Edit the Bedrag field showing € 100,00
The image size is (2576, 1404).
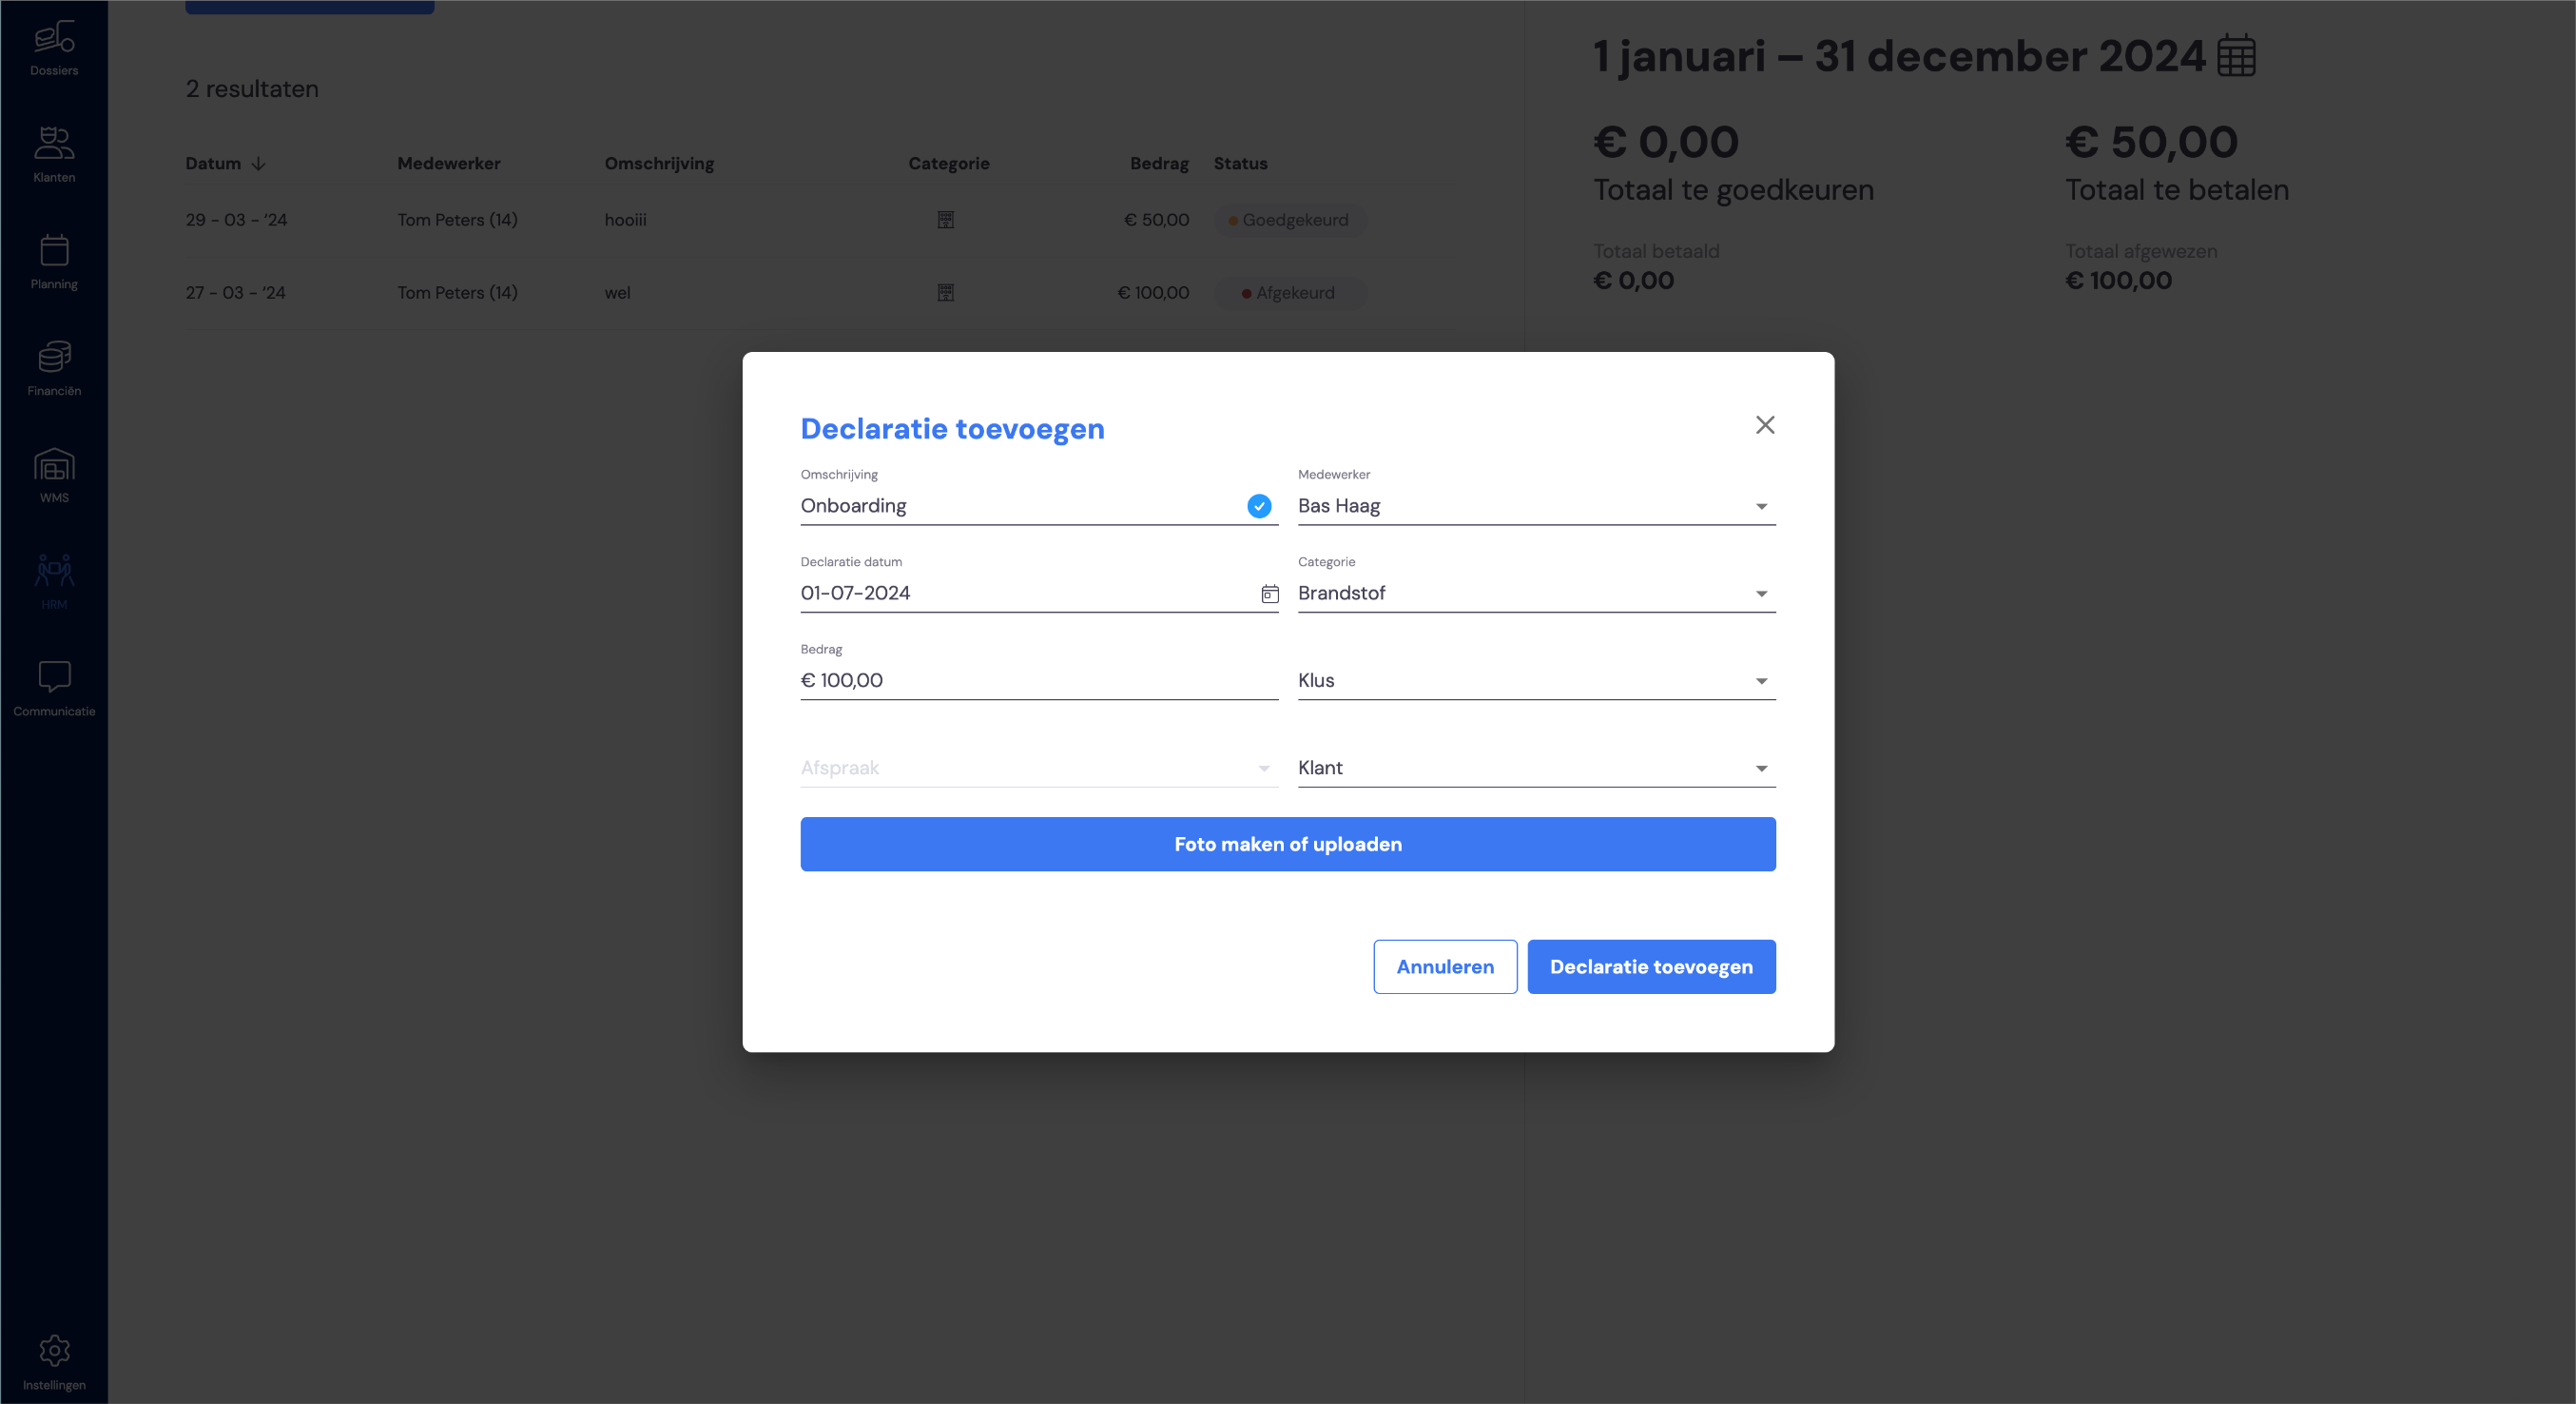click(1039, 680)
